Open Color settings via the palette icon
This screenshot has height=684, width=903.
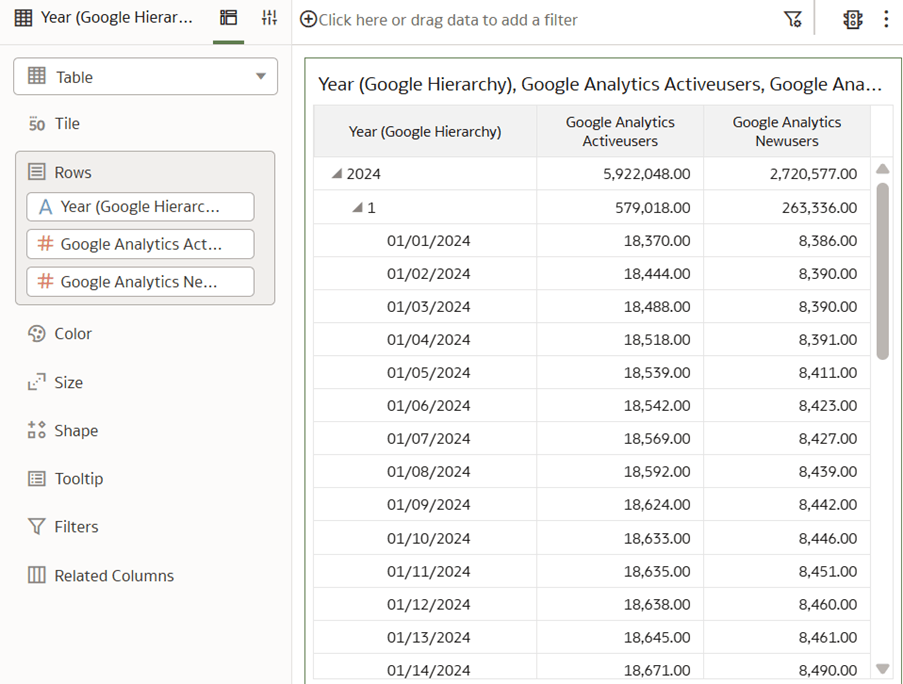point(37,333)
